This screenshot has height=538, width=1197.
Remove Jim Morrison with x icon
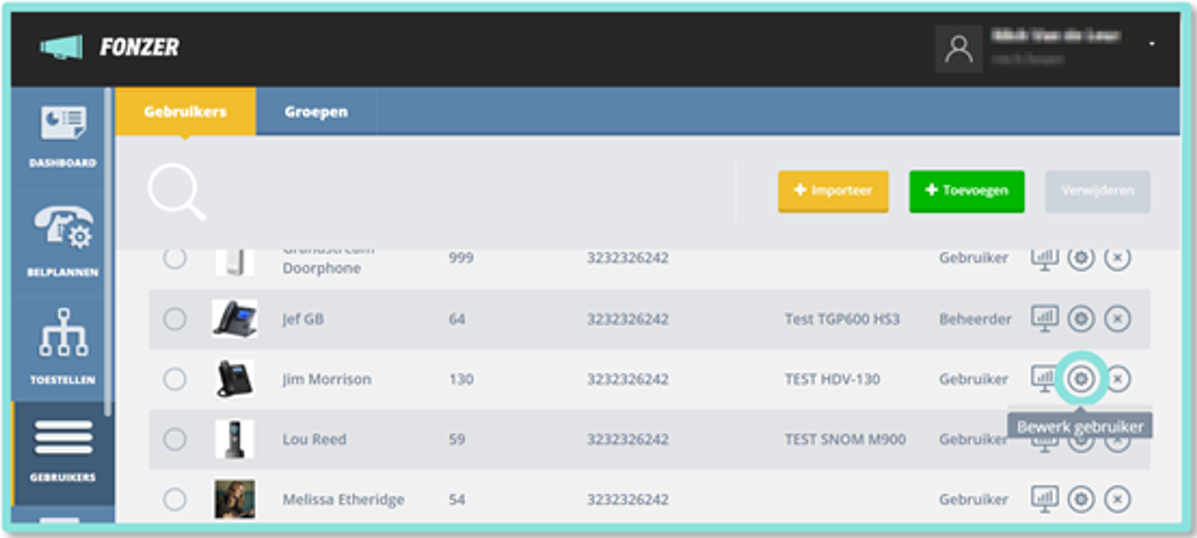click(1118, 379)
